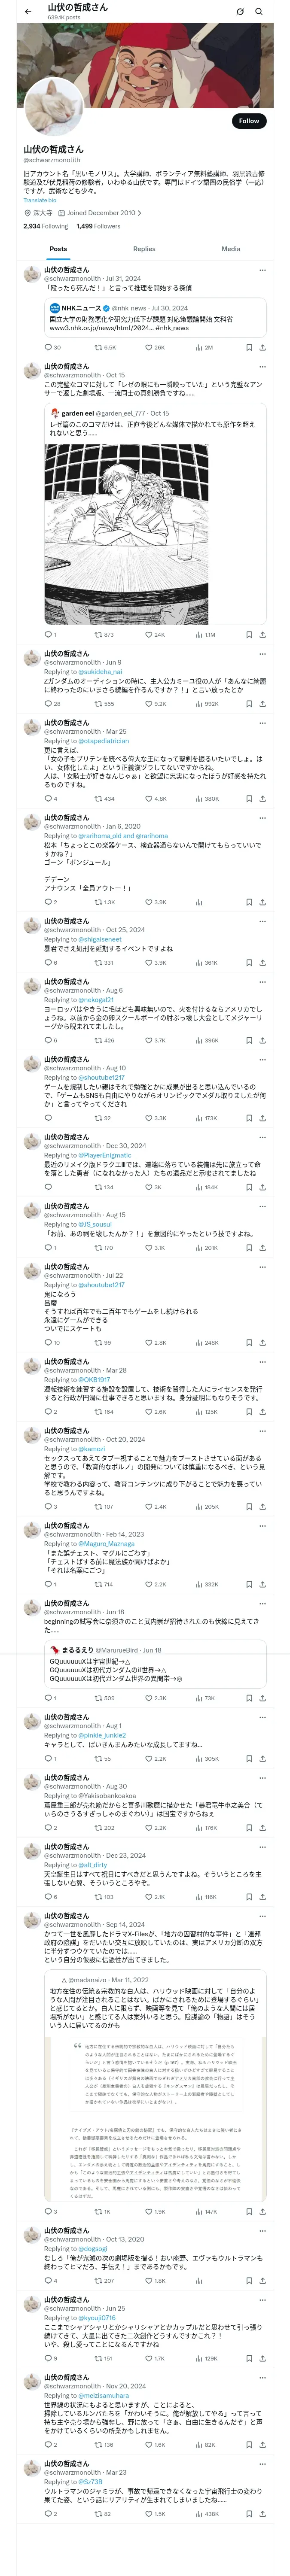Viewport: 290px width, 2576px height.
Task: Open the 1,499 Followers list
Action: pyautogui.click(x=98, y=226)
